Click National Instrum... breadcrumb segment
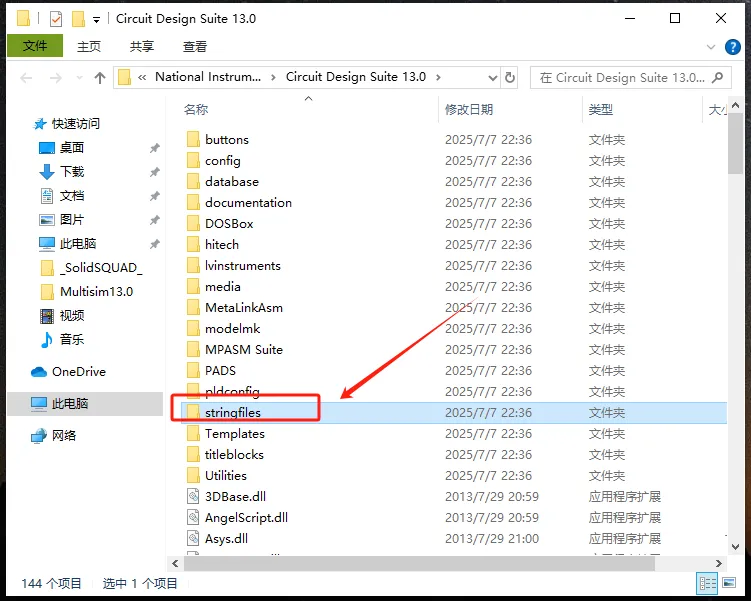751x601 pixels. tap(208, 77)
